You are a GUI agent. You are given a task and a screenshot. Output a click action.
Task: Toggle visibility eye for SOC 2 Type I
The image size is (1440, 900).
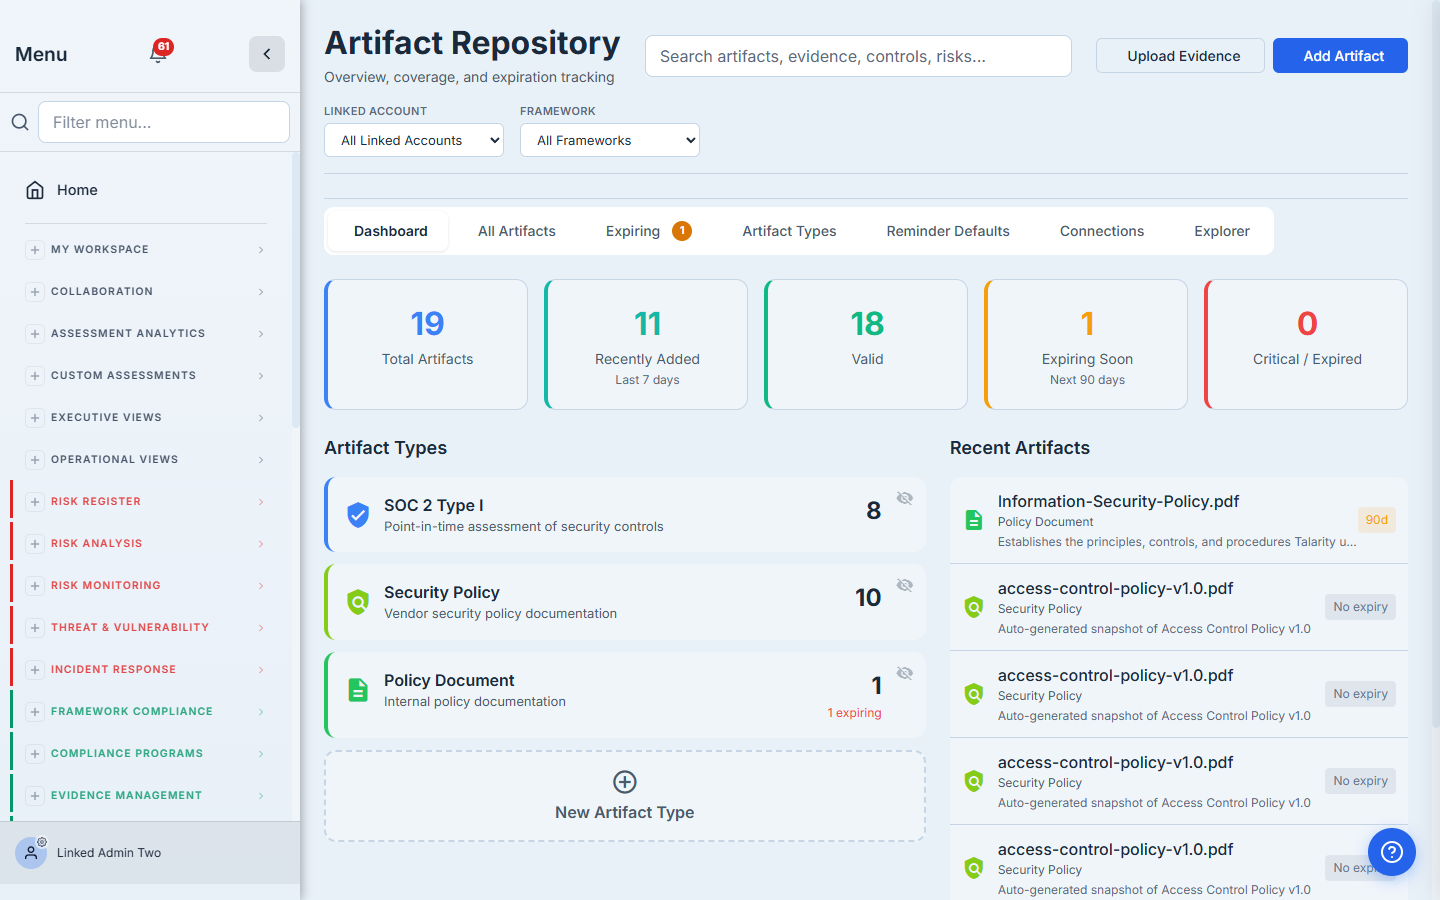coord(905,498)
